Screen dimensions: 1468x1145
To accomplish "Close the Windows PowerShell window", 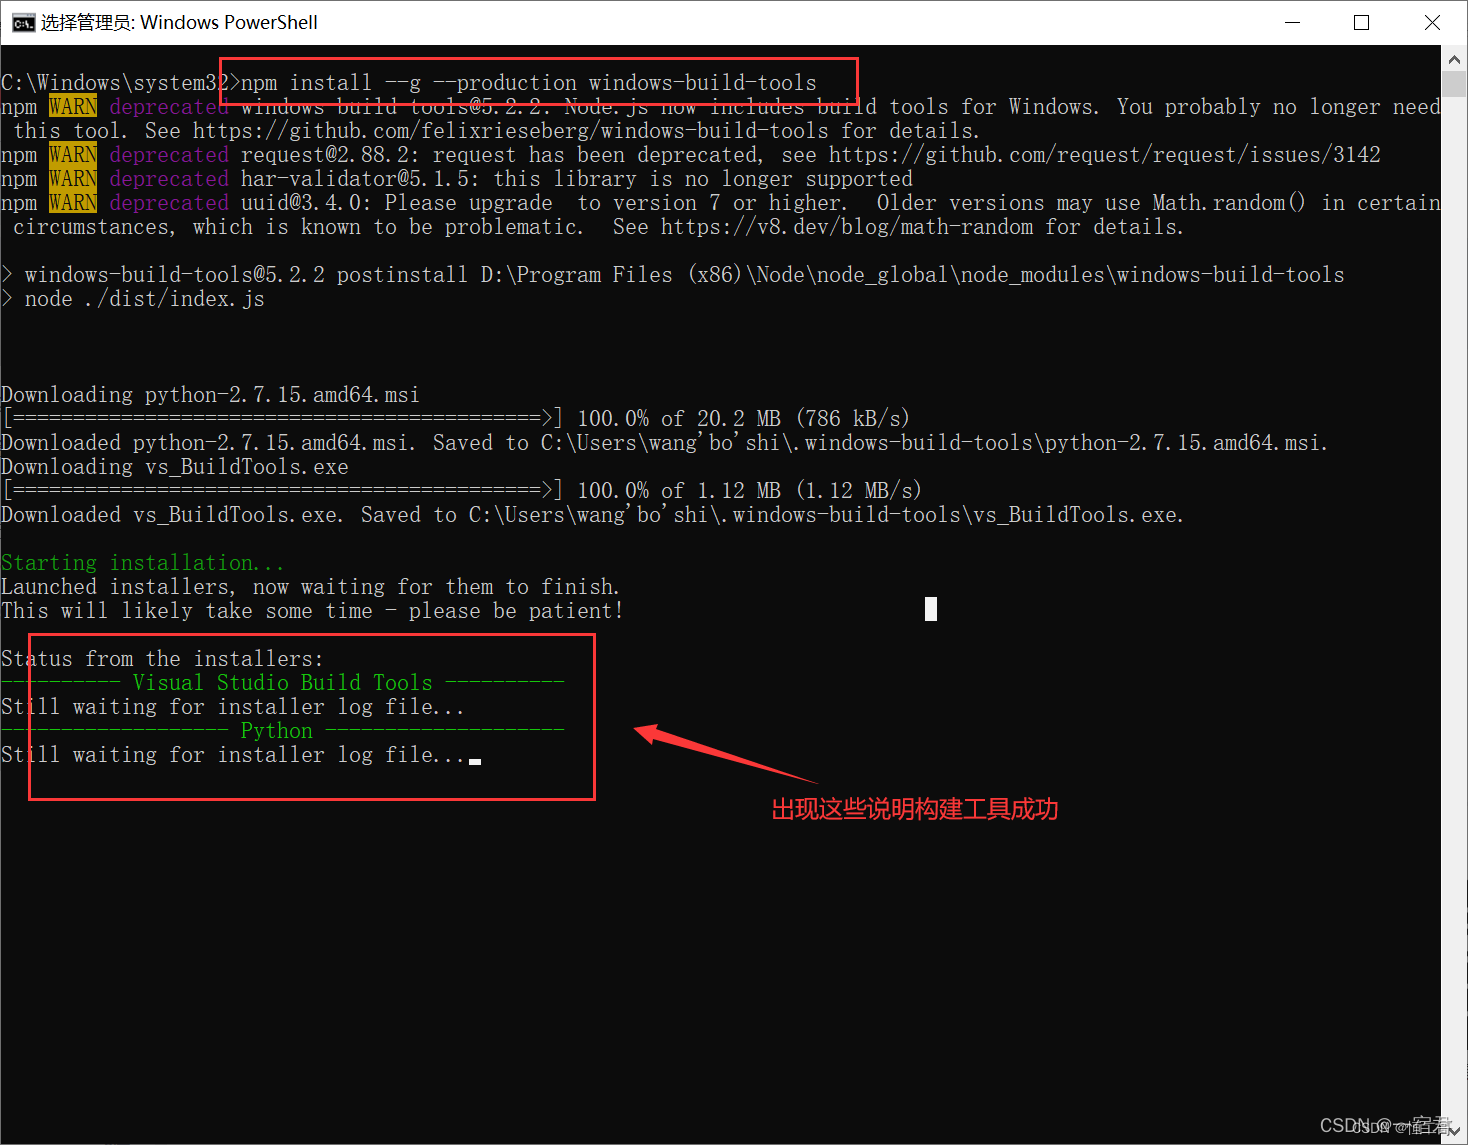I will (x=1432, y=22).
